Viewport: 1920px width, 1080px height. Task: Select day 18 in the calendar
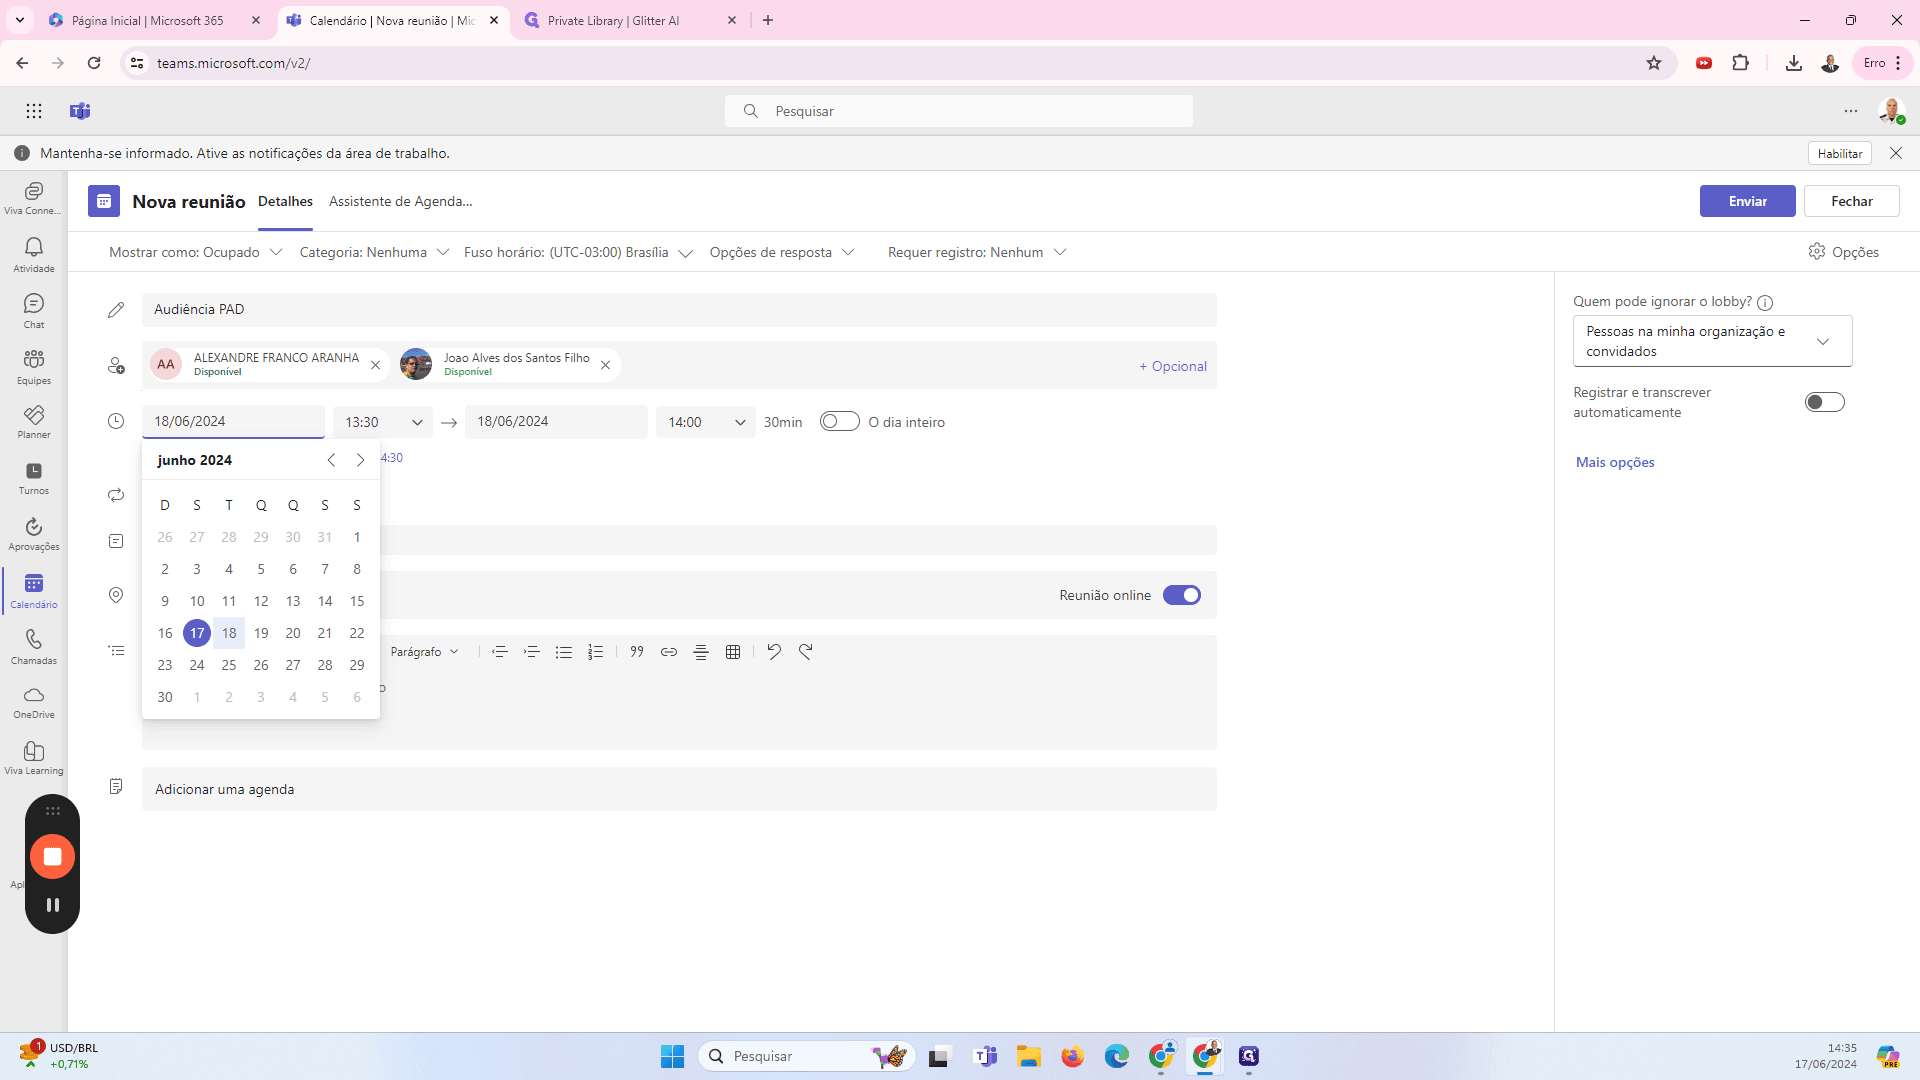coord(229,633)
